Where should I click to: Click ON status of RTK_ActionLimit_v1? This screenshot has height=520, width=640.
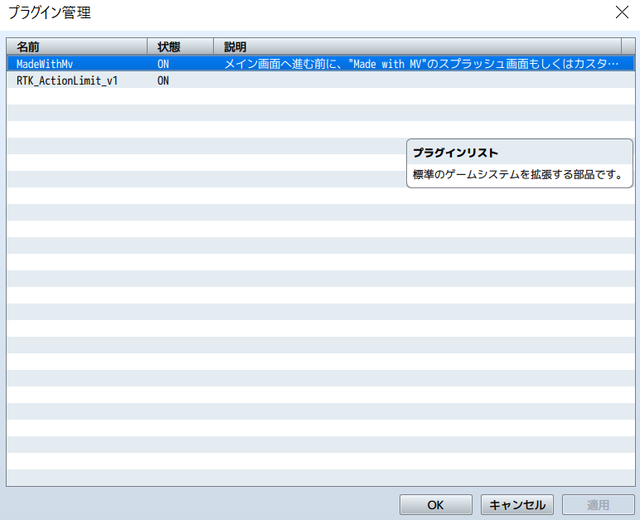(163, 80)
